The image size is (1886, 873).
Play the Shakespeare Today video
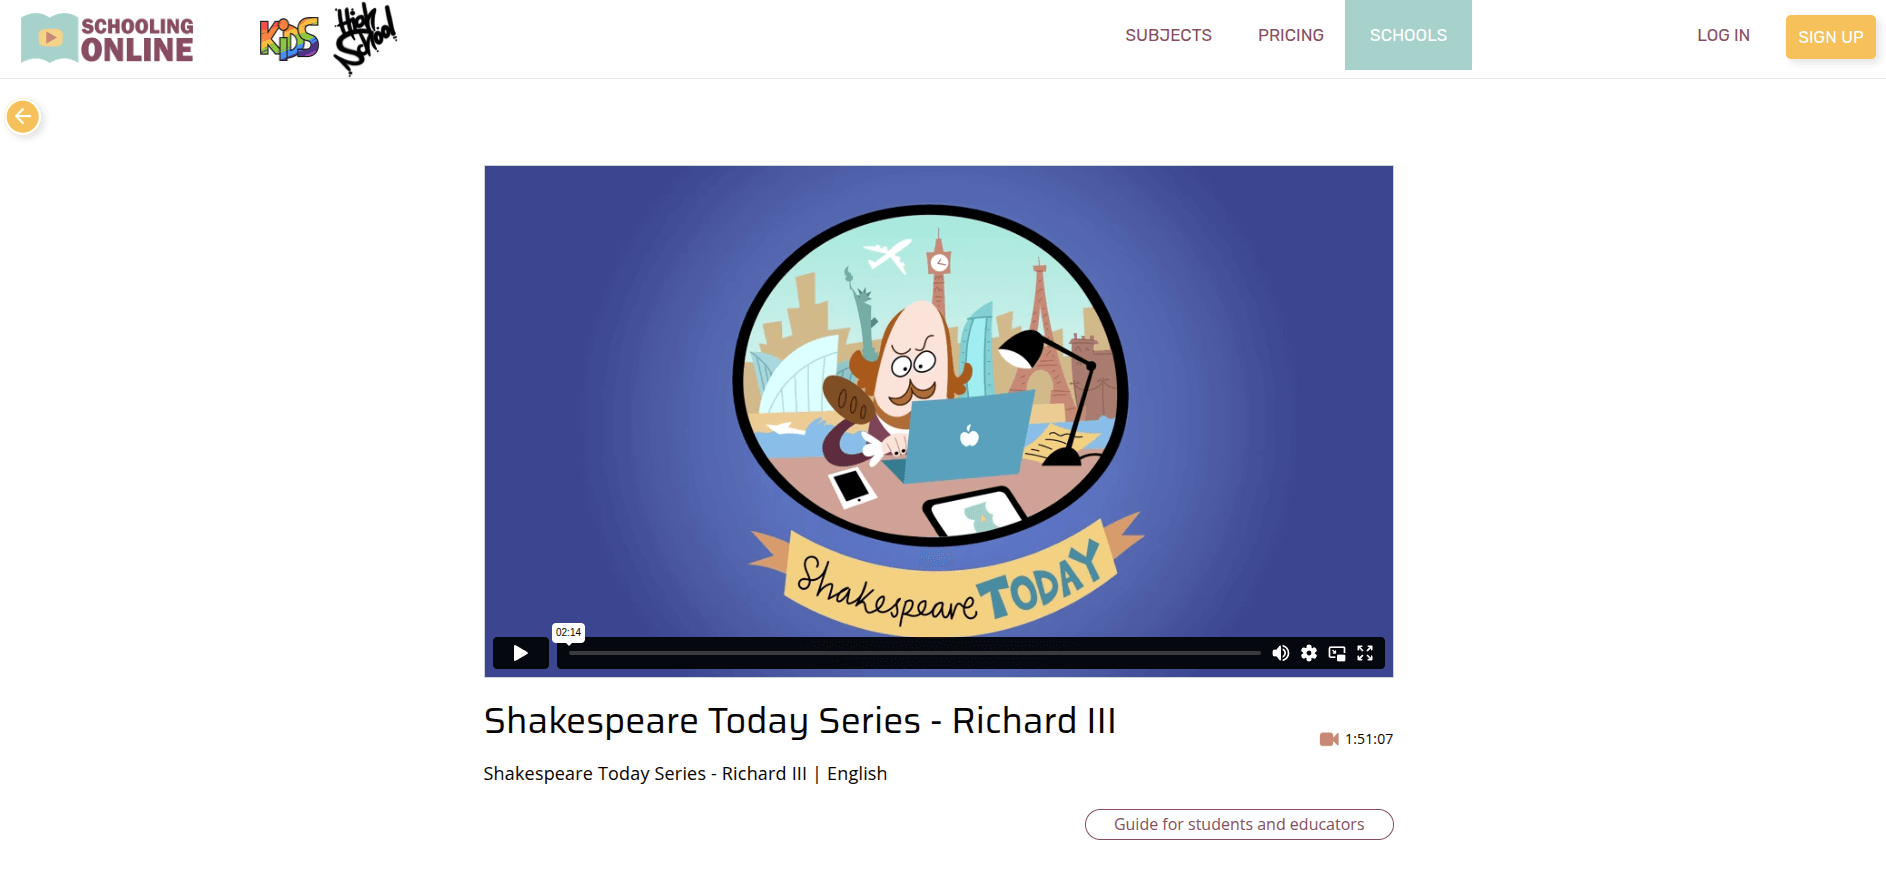(x=521, y=653)
